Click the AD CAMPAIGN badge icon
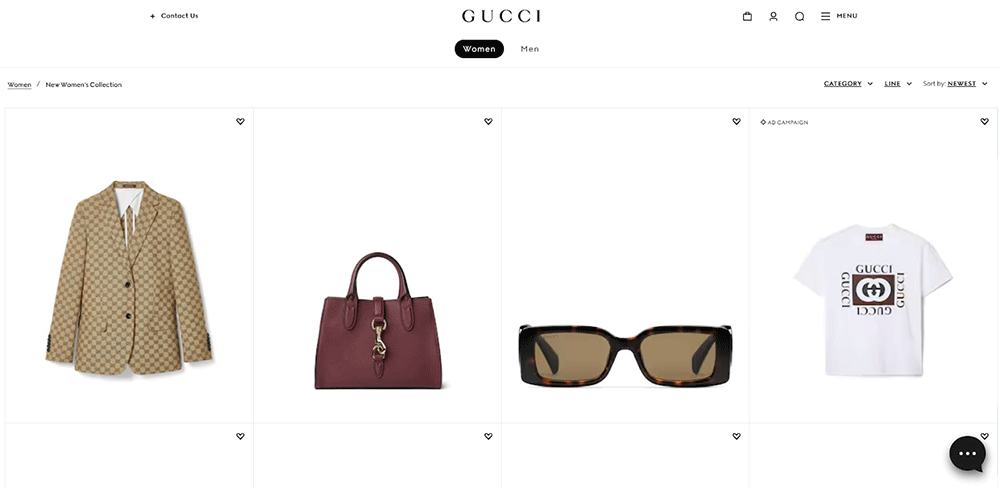Screen dimensions: 1000x488 coord(763,122)
